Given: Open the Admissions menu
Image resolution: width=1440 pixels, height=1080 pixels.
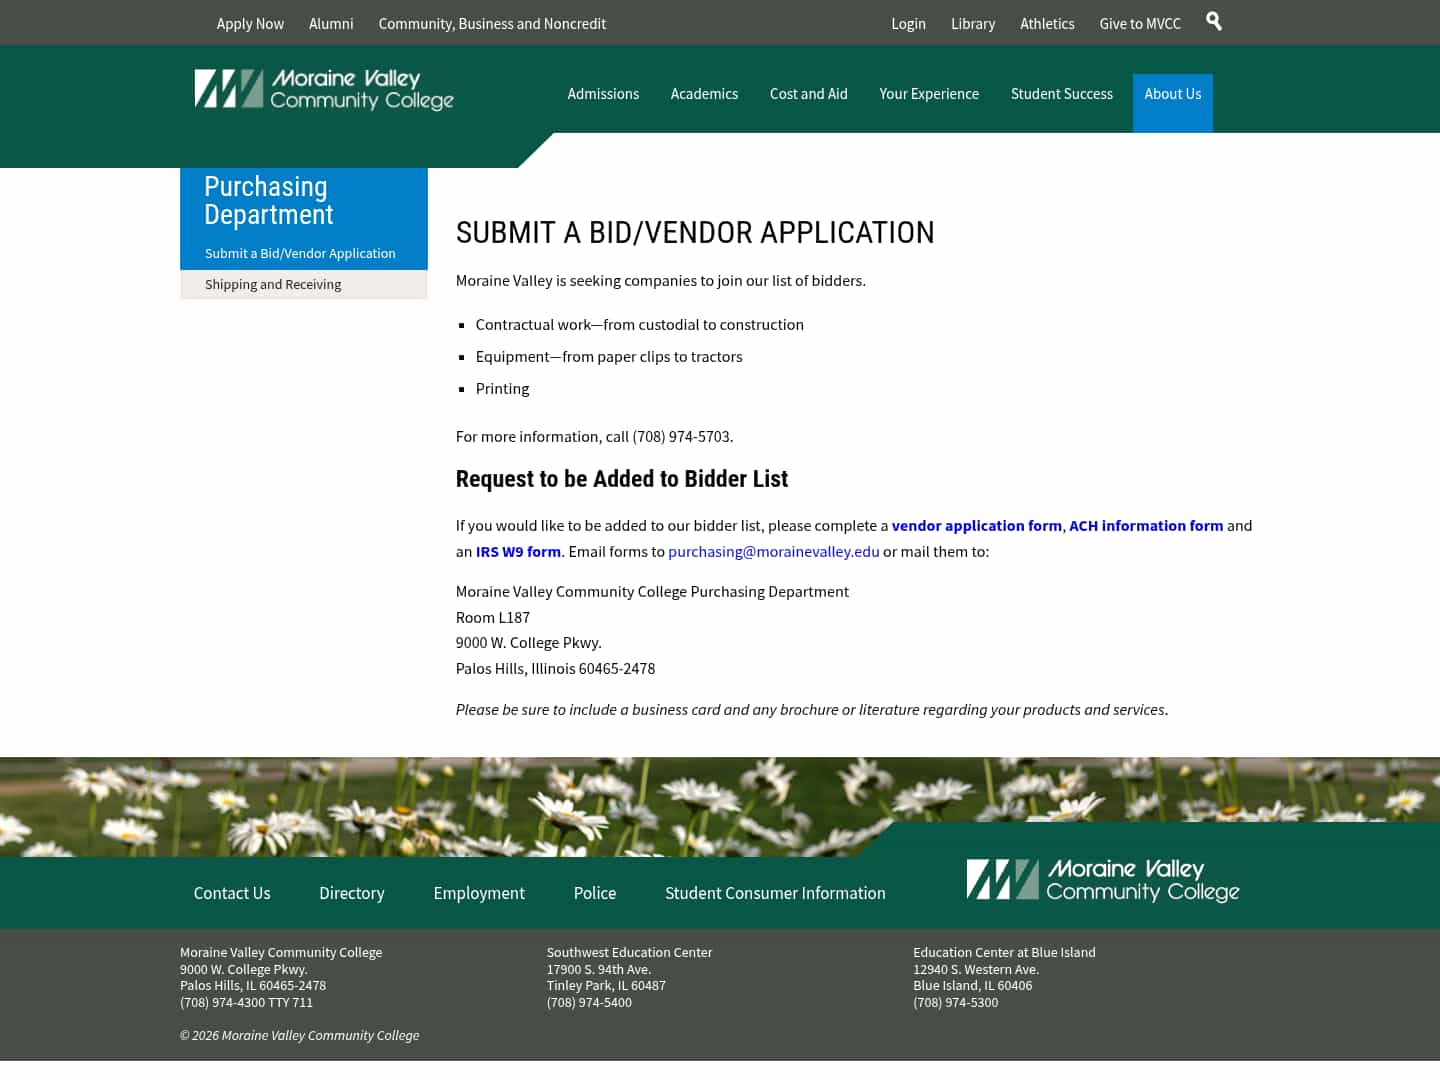Looking at the screenshot, I should 603,94.
